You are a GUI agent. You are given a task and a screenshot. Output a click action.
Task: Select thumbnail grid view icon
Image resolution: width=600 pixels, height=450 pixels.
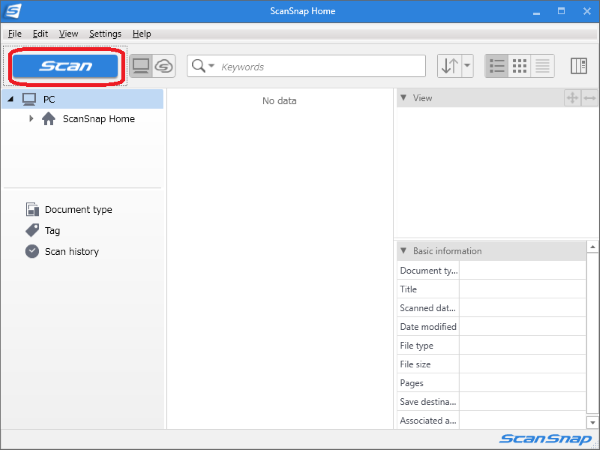point(520,66)
